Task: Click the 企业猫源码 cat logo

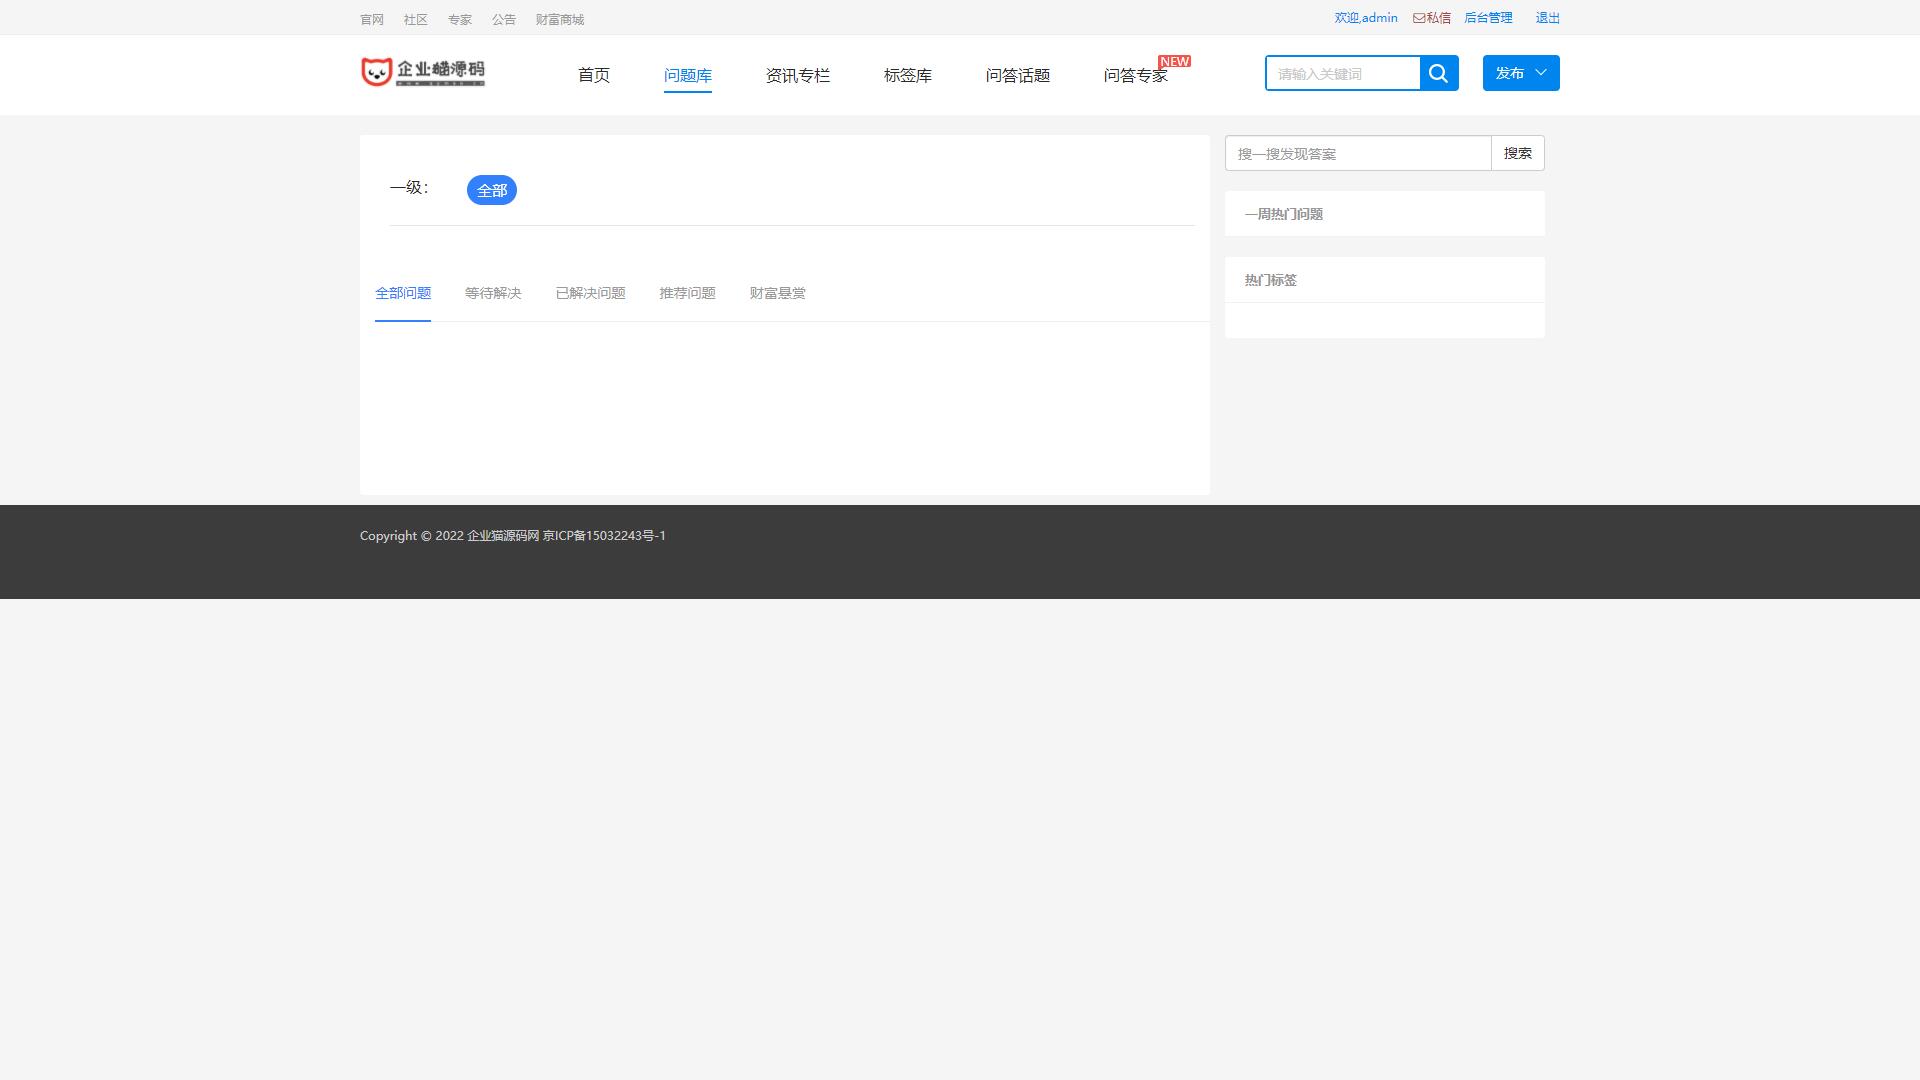Action: click(x=423, y=72)
